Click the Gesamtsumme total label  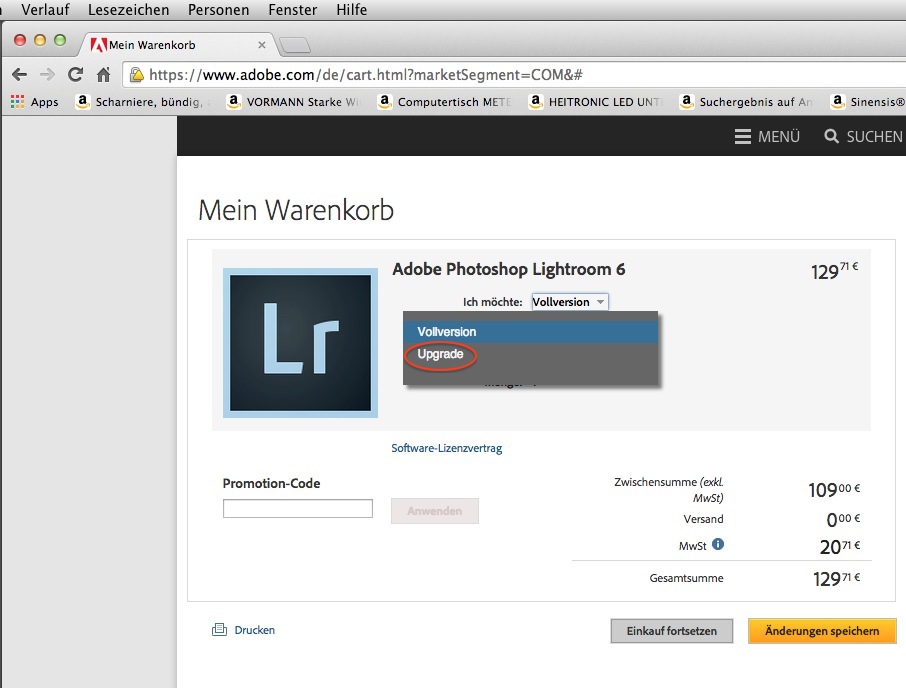(x=686, y=578)
